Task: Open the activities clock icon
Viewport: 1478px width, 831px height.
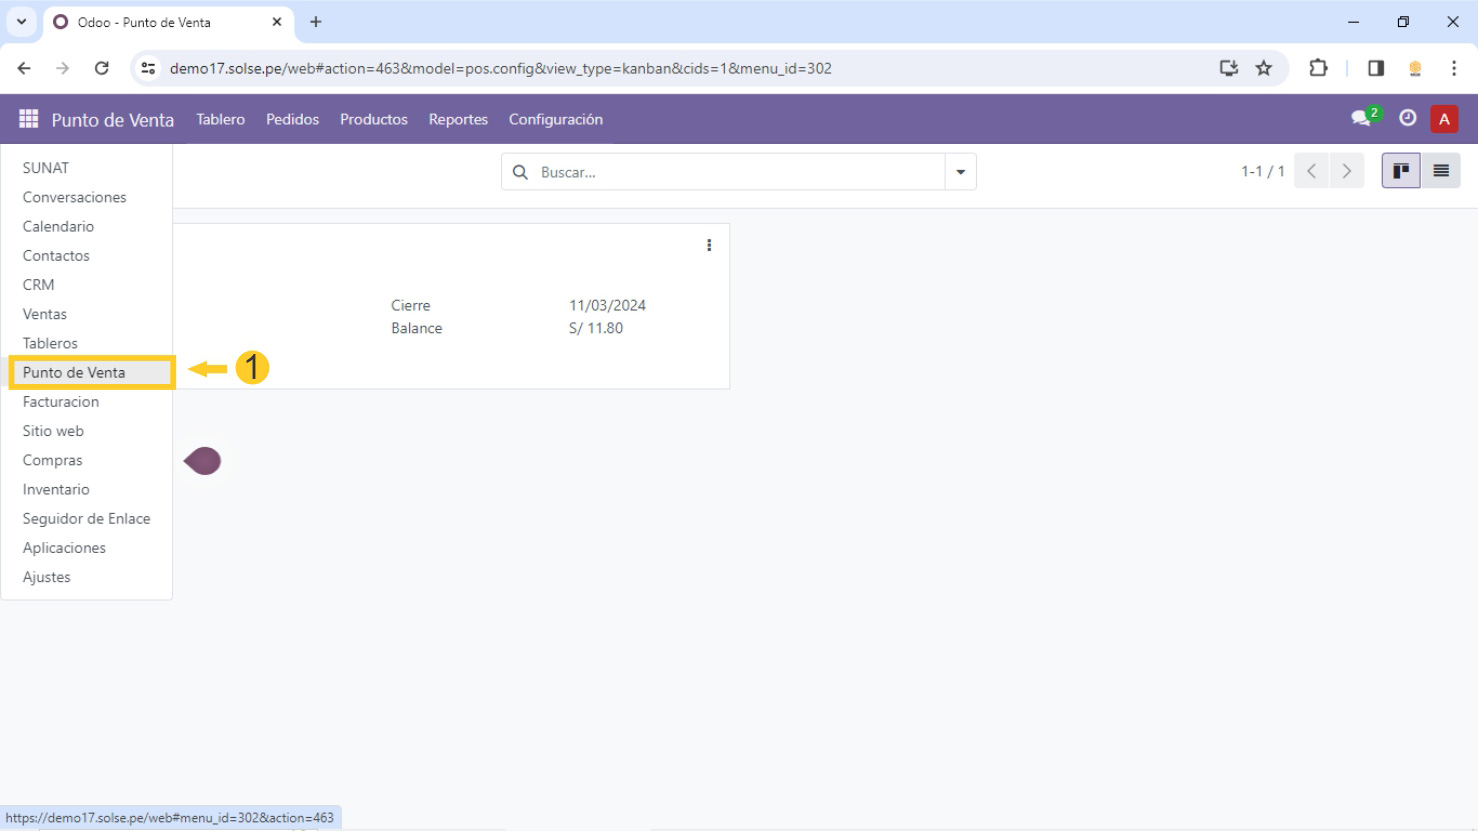Action: (1407, 118)
